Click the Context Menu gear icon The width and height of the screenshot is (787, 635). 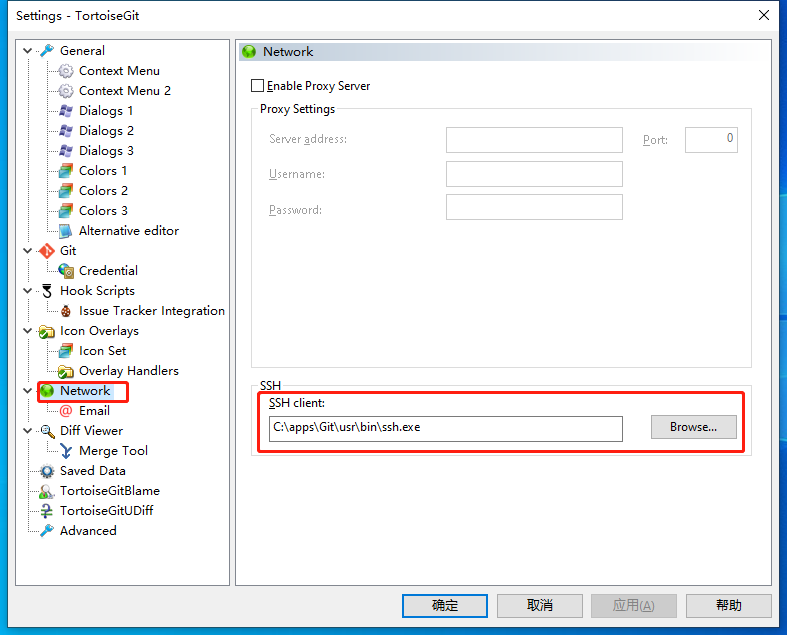[66, 71]
